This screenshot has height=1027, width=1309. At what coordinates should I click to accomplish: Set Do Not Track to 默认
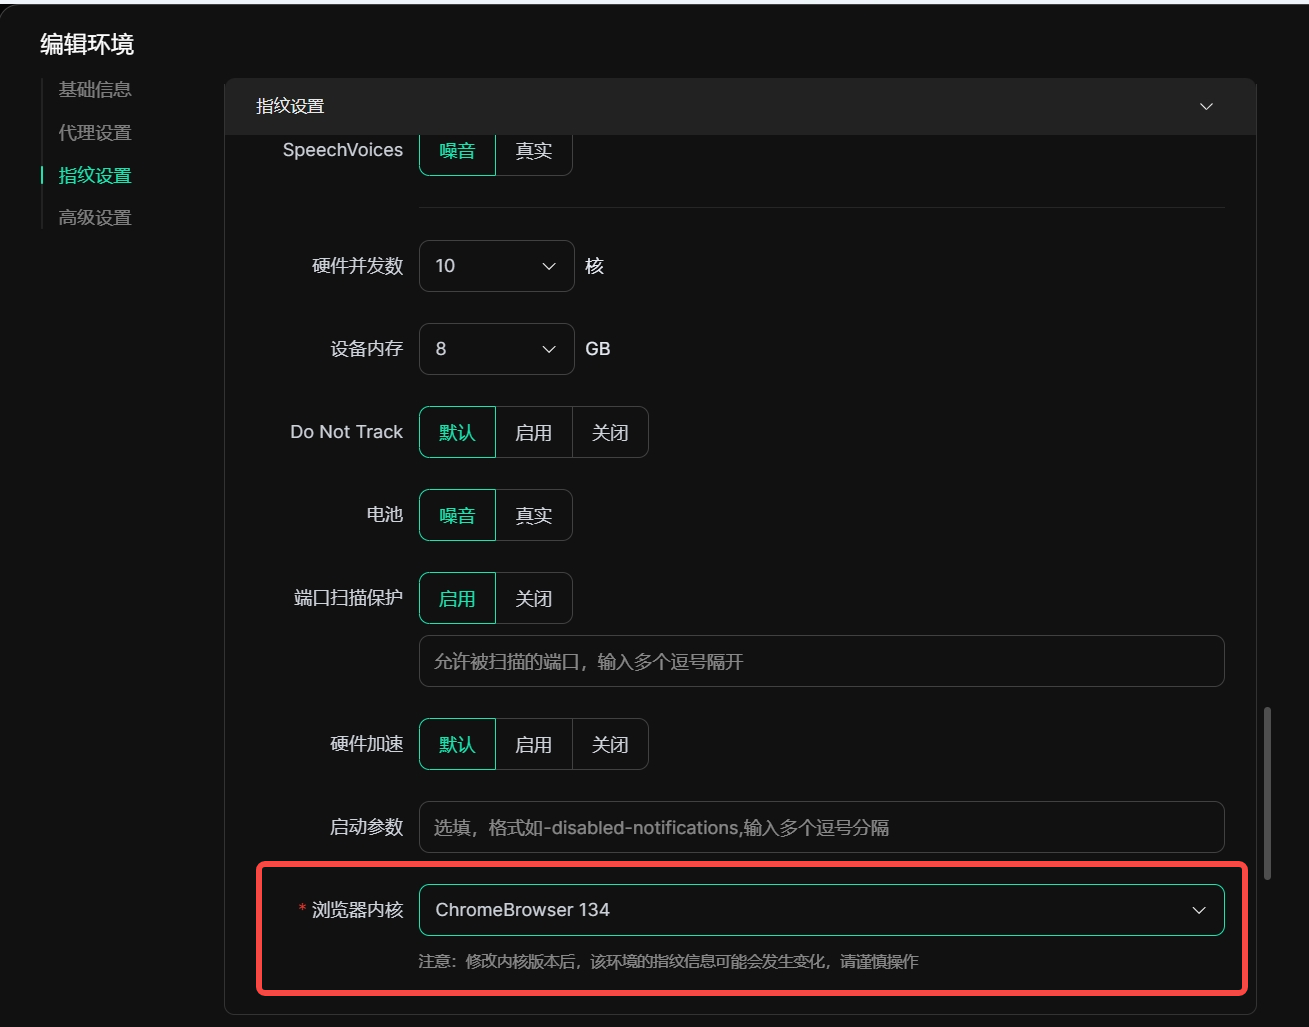pyautogui.click(x=457, y=432)
